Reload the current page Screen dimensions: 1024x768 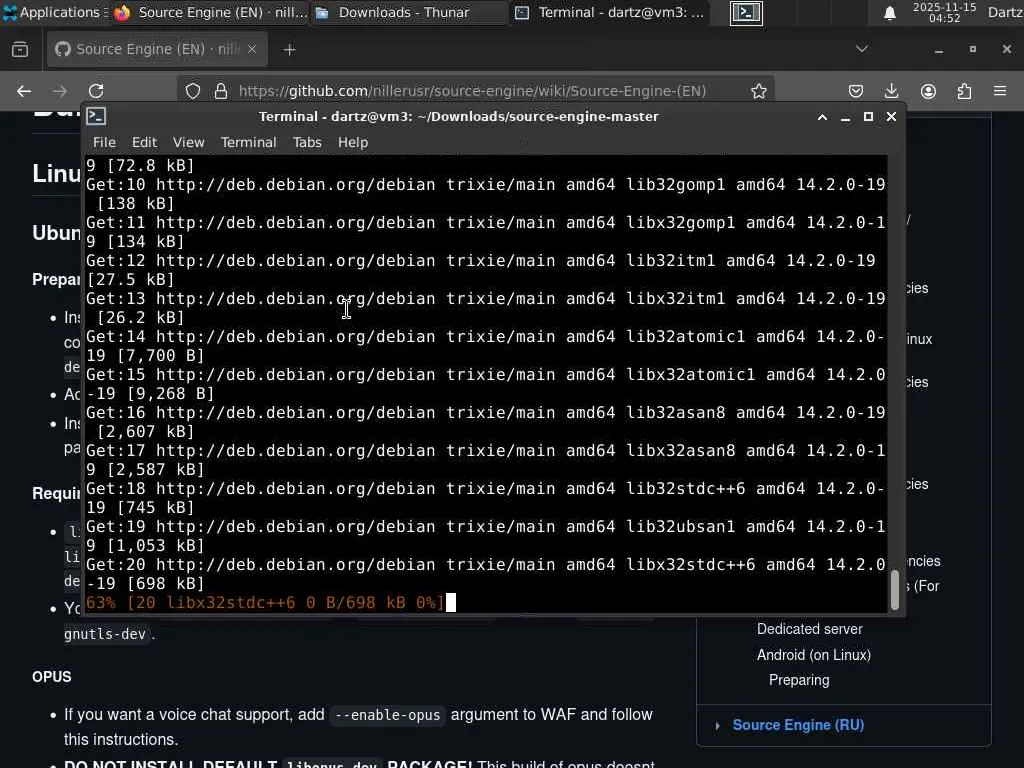[x=96, y=91]
